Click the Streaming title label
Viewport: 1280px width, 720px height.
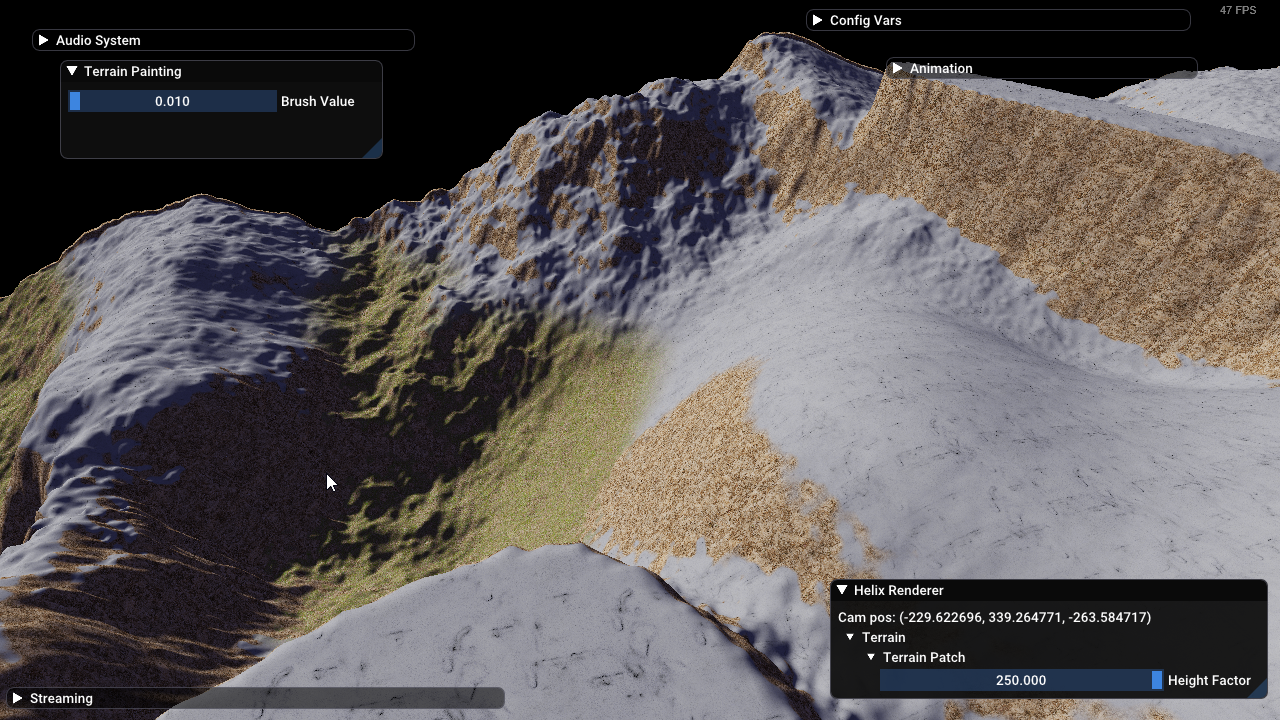click(x=61, y=698)
